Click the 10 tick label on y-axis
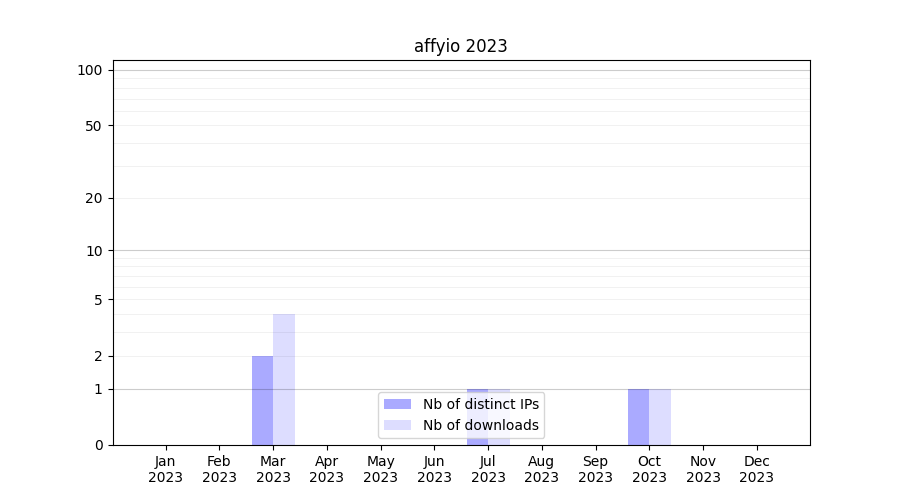This screenshot has height=500, width=900. (94, 251)
